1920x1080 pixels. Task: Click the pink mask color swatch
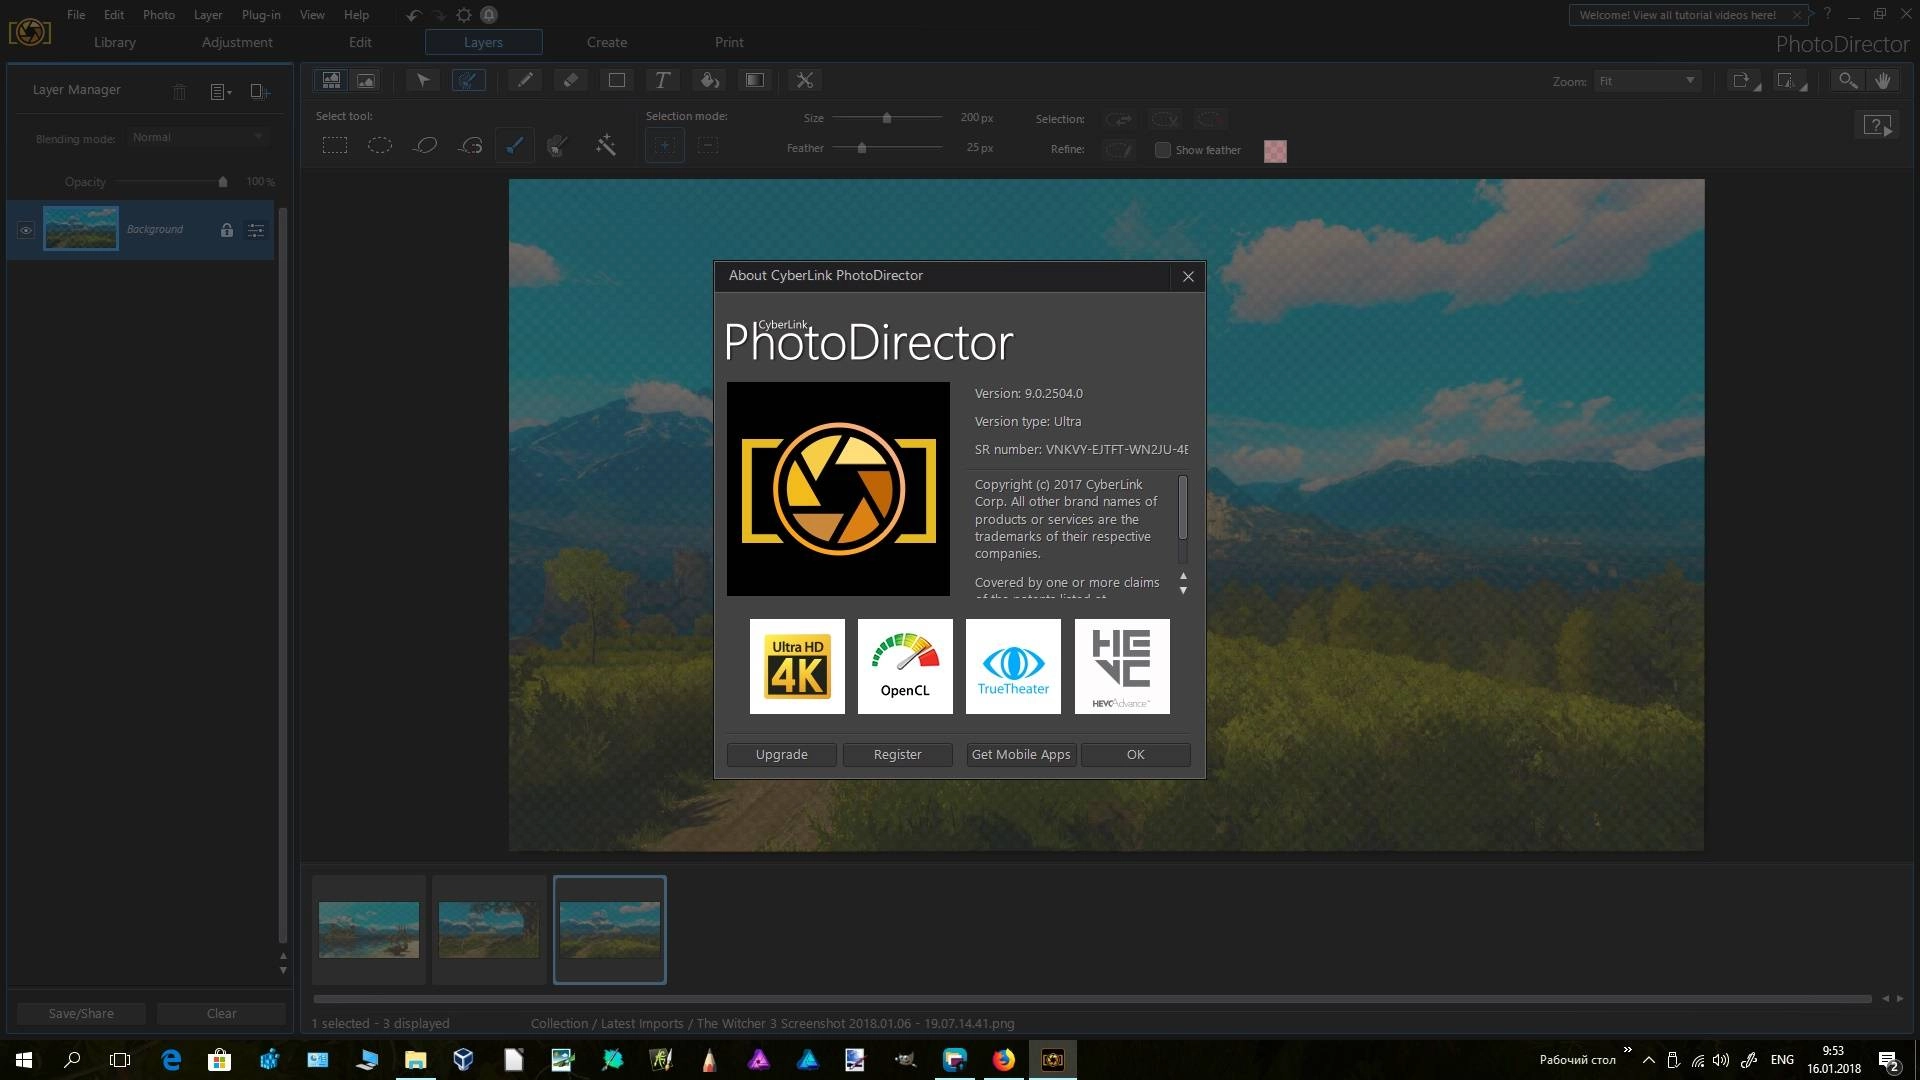[x=1275, y=151]
